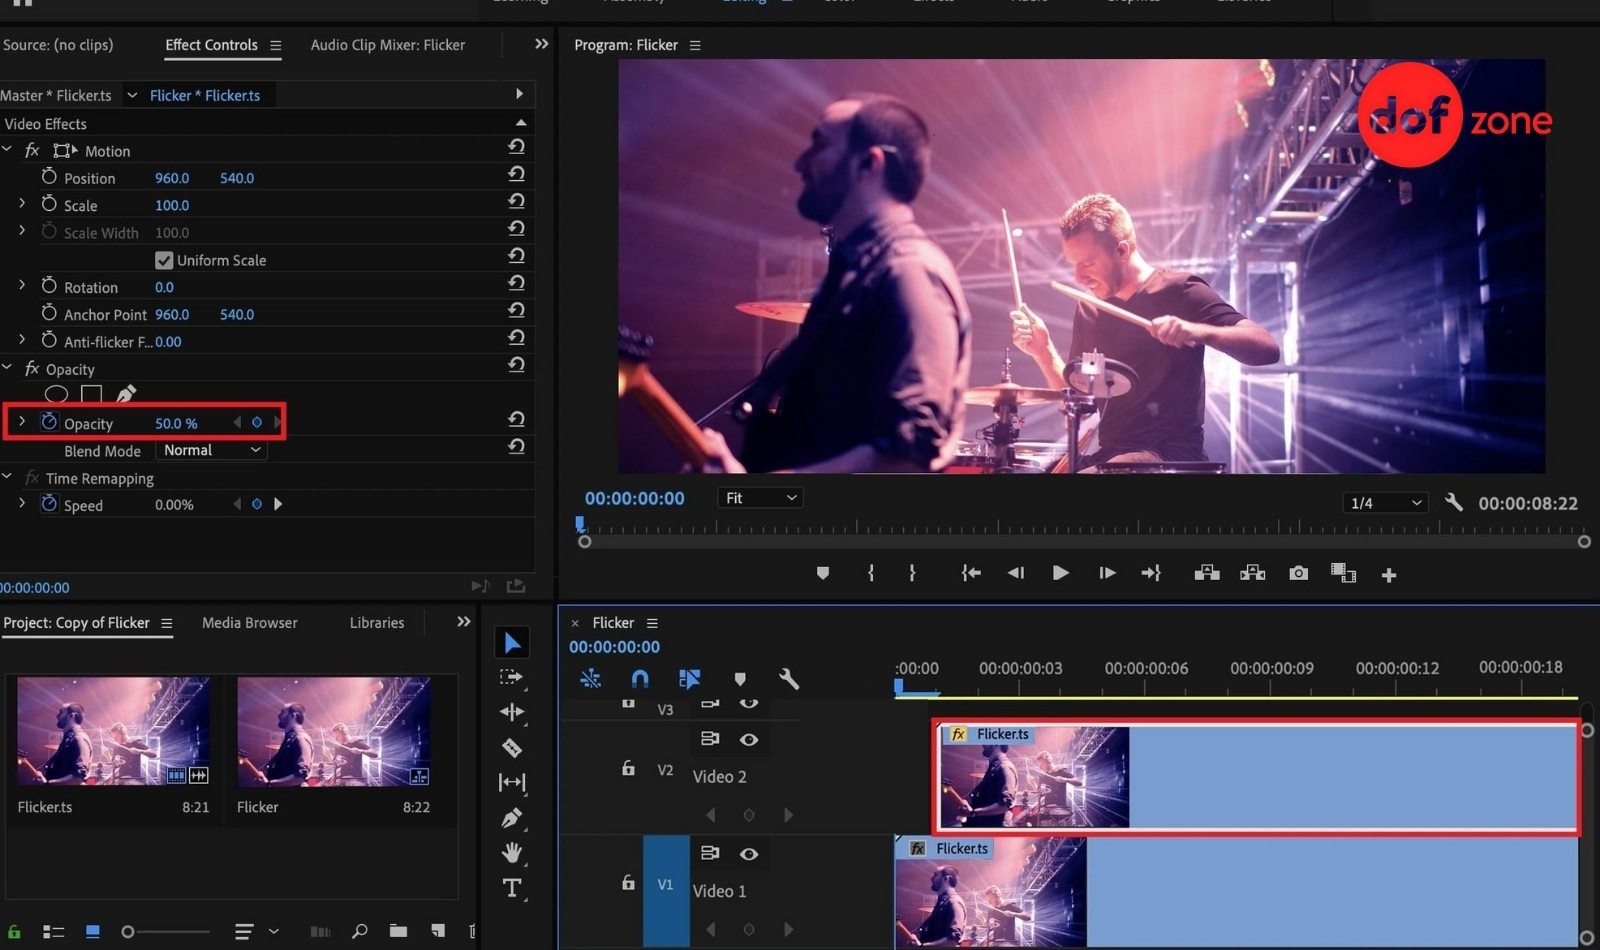Open Program monitor wrench settings
Image resolution: width=1600 pixels, height=950 pixels.
tap(1454, 502)
